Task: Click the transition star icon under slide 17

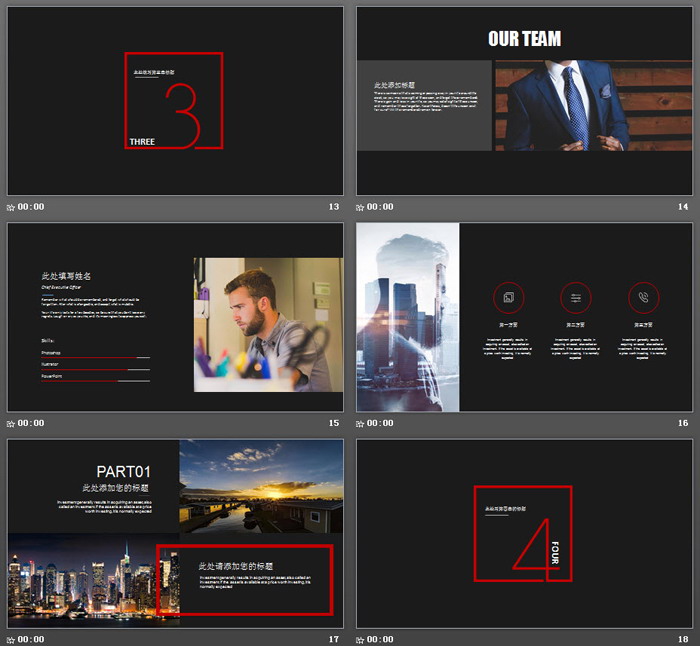Action: click(11, 639)
